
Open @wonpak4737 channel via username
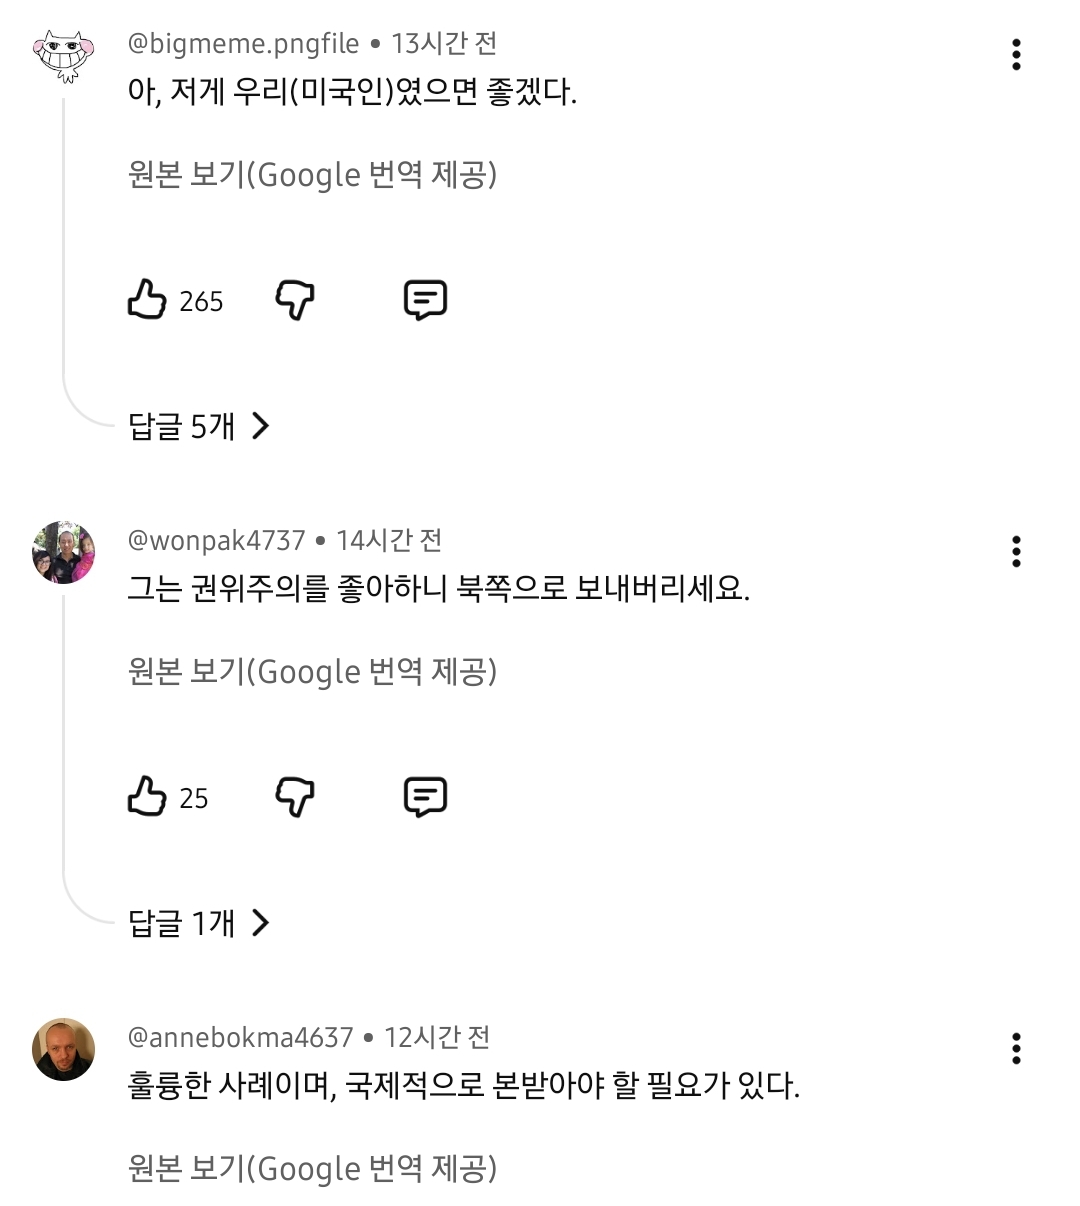[x=216, y=541]
